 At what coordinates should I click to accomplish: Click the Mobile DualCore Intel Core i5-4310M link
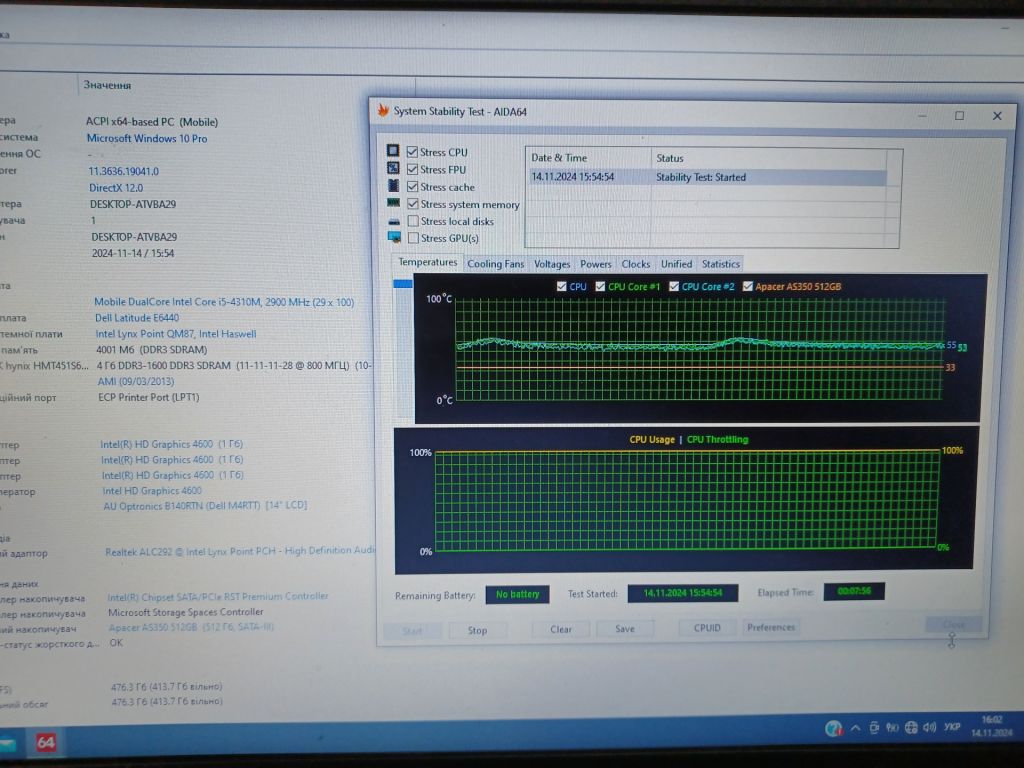(224, 302)
